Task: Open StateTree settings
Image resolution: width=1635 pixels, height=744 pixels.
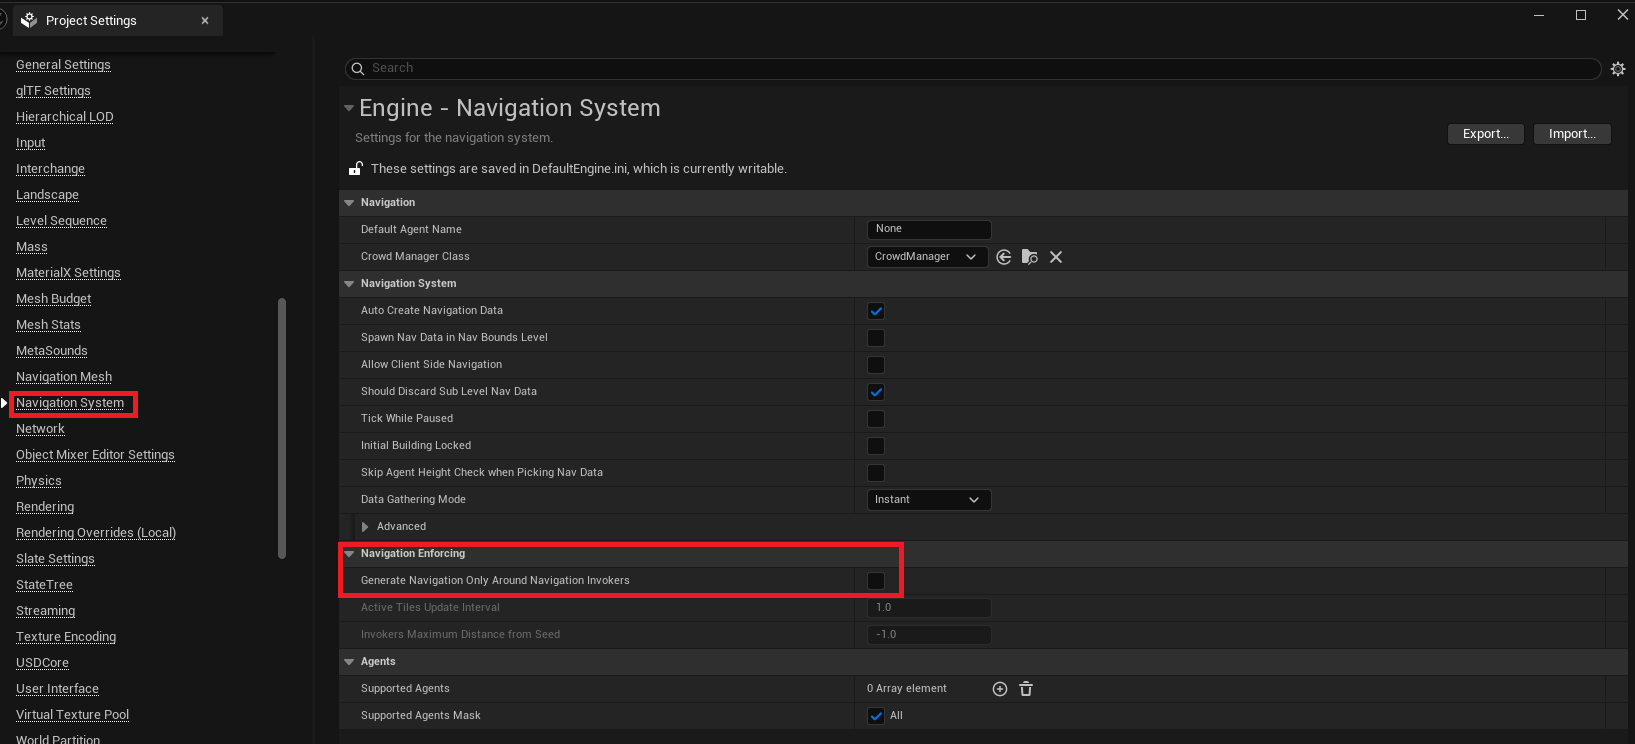Action: pos(44,585)
